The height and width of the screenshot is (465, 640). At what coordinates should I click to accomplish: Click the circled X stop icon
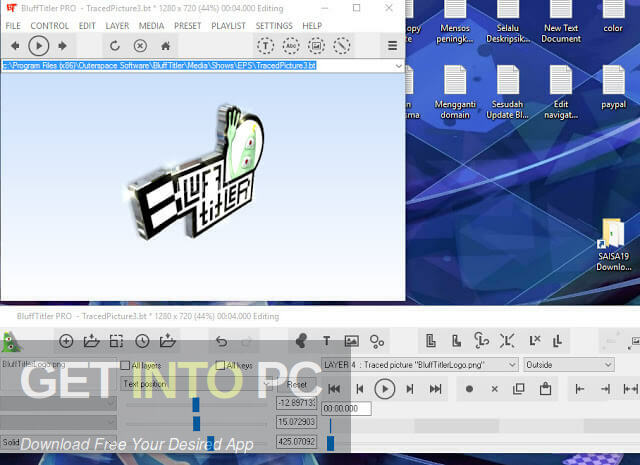[140, 46]
